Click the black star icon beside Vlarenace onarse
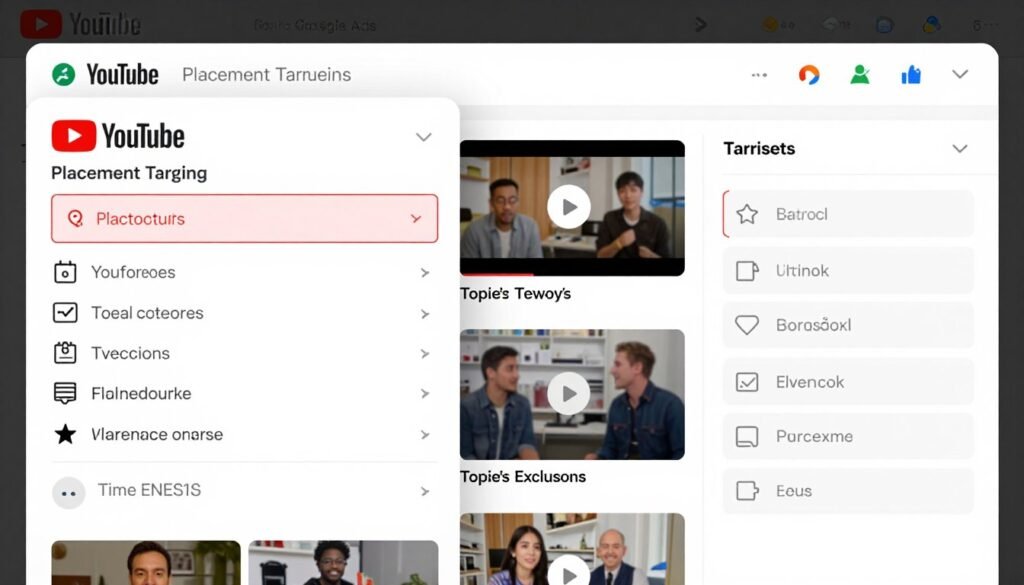The image size is (1024, 585). [65, 434]
